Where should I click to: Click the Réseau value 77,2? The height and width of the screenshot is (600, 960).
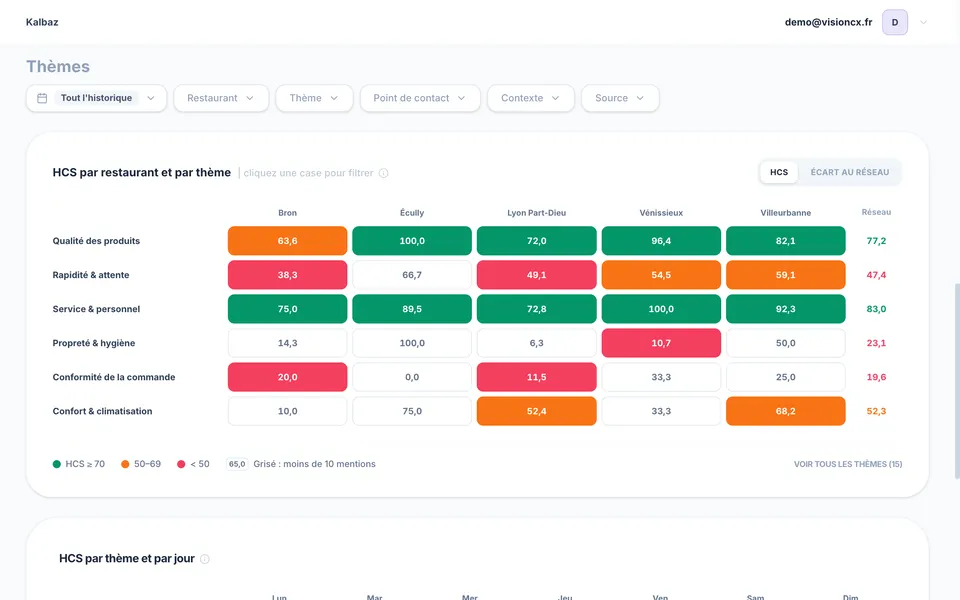876,241
